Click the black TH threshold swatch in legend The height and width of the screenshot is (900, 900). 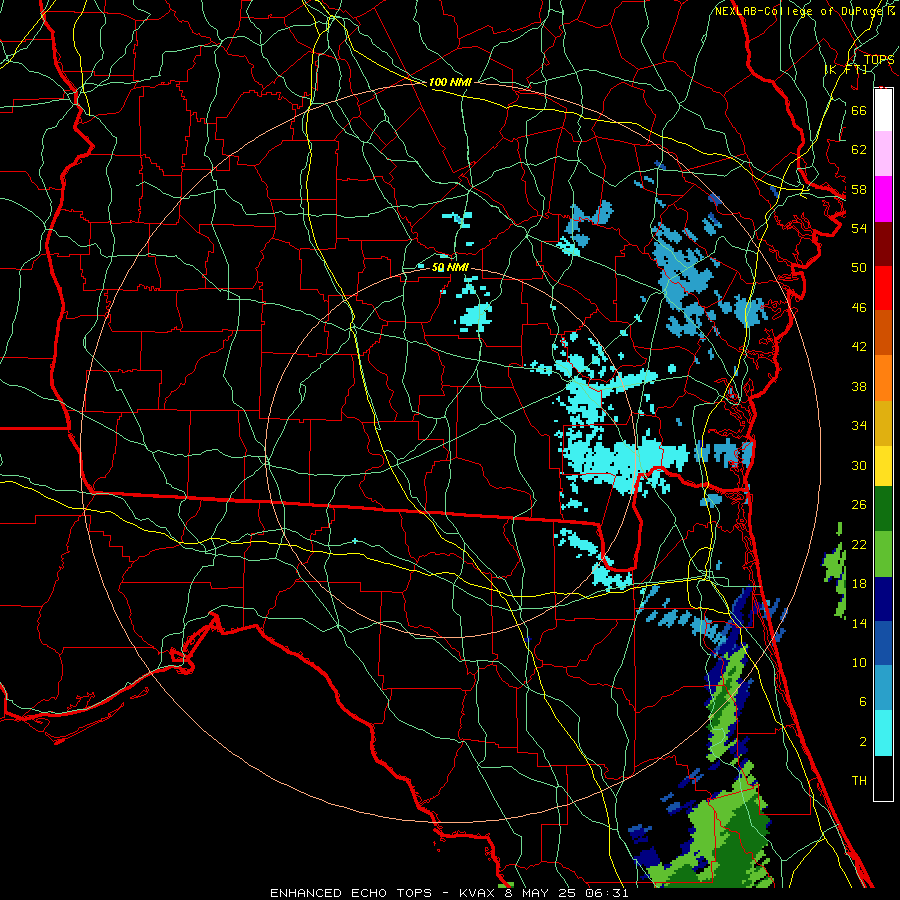pos(883,778)
